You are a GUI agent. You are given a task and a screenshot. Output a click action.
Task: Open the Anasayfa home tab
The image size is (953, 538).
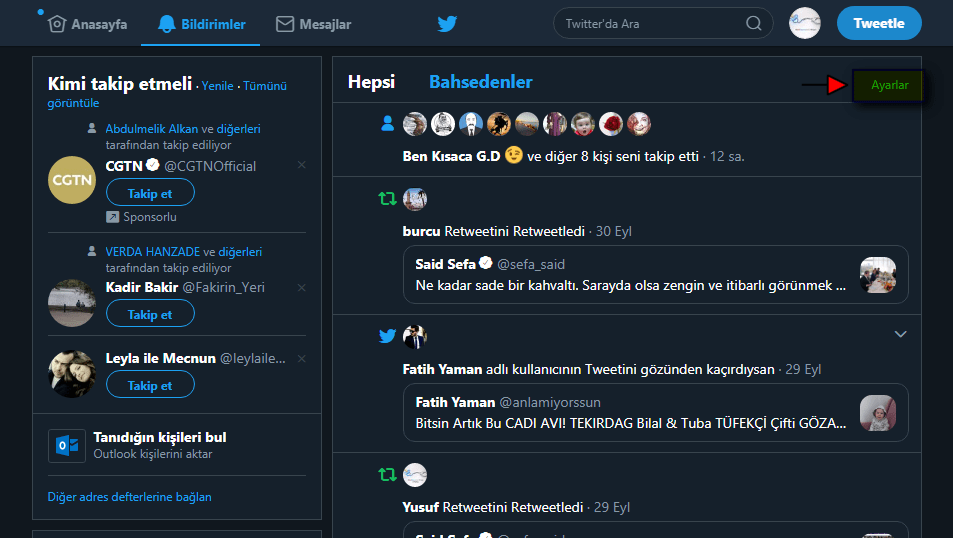tap(88, 24)
